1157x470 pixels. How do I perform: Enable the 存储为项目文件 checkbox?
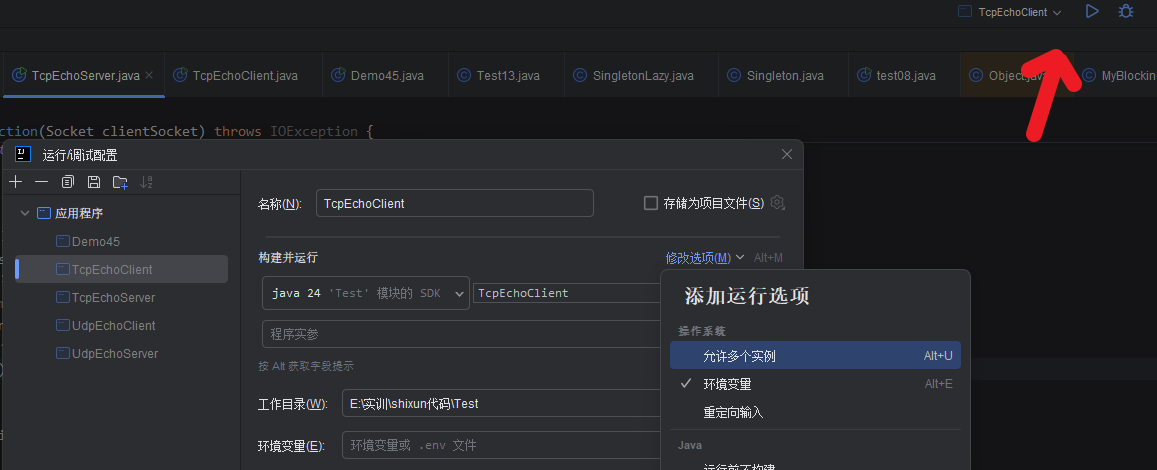pyautogui.click(x=651, y=203)
